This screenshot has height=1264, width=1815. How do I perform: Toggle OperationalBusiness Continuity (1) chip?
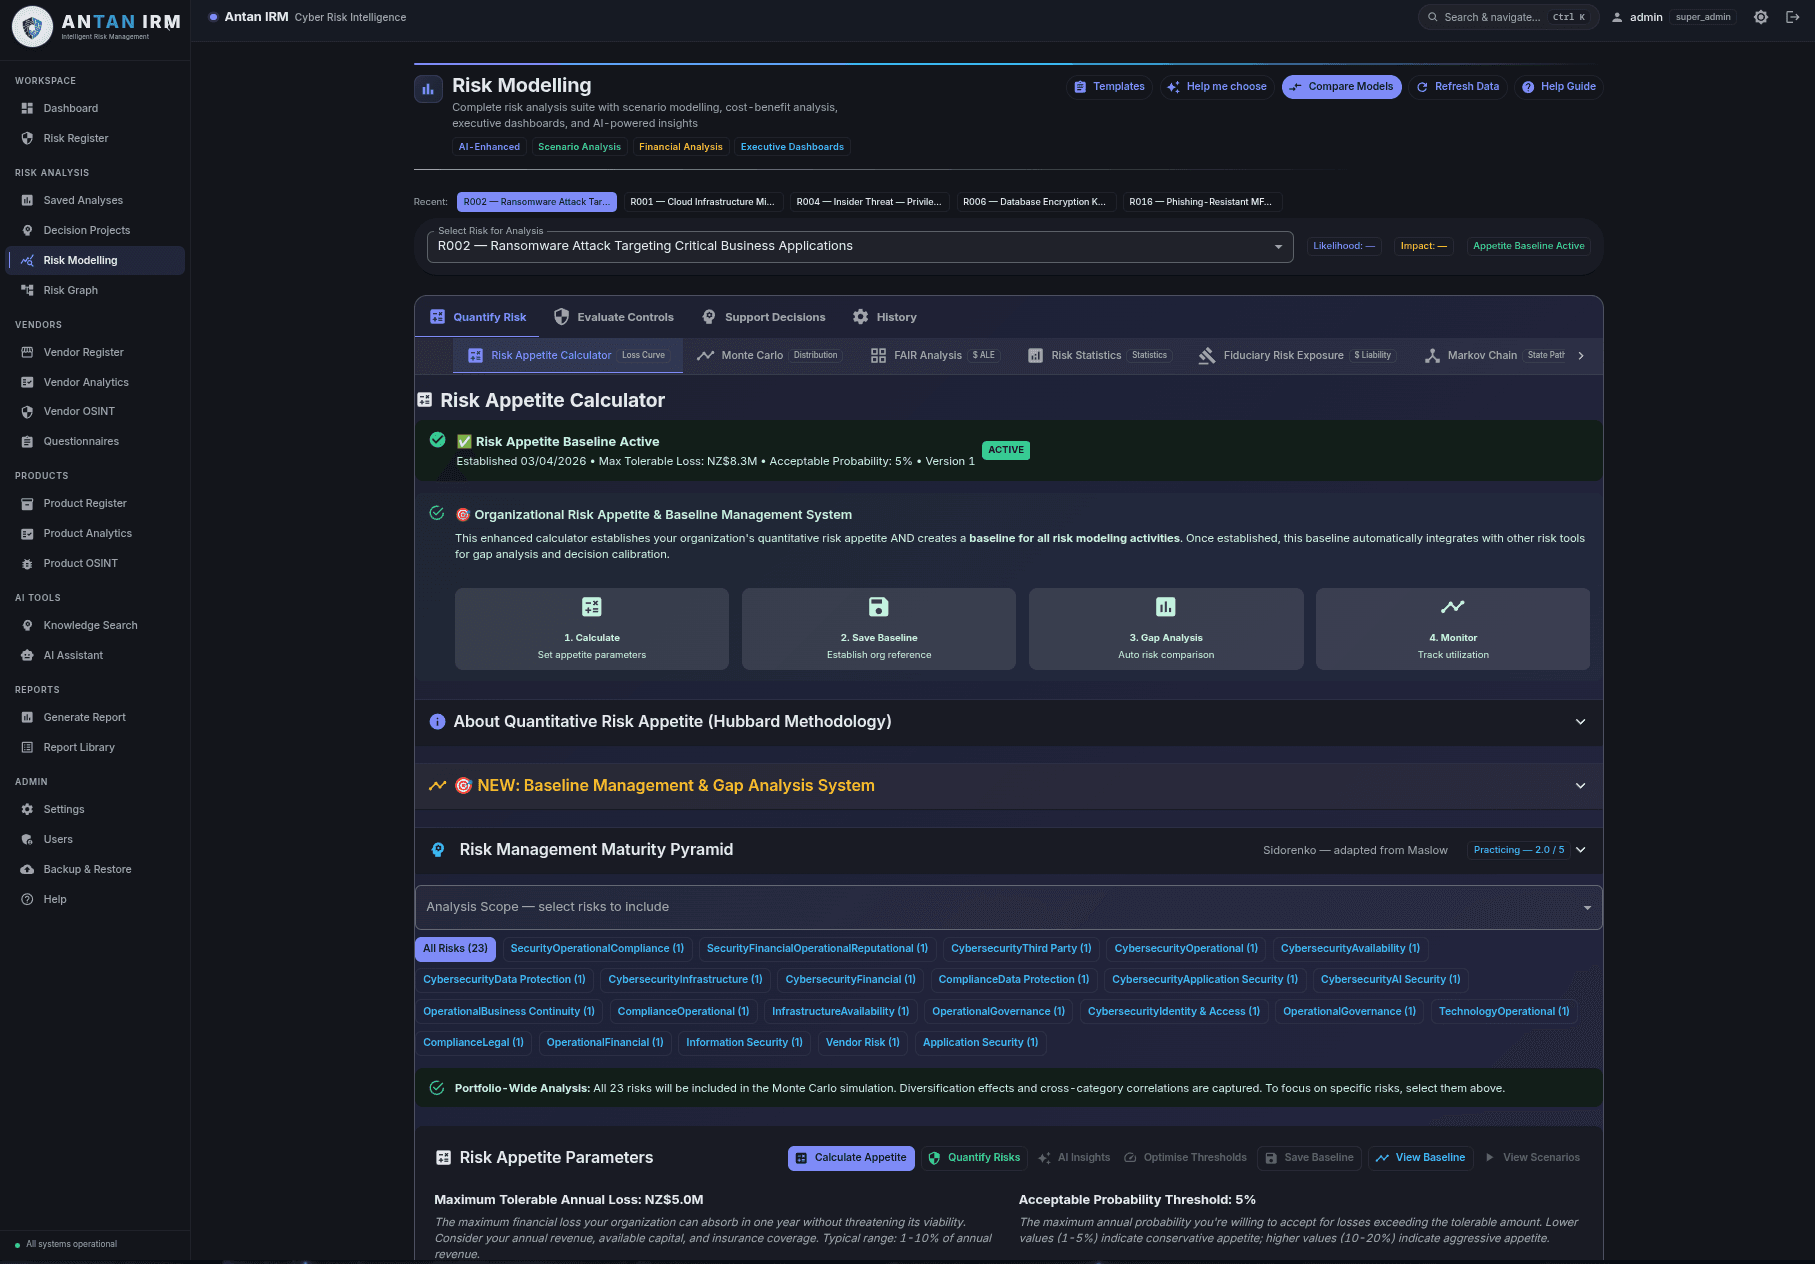click(x=509, y=1012)
